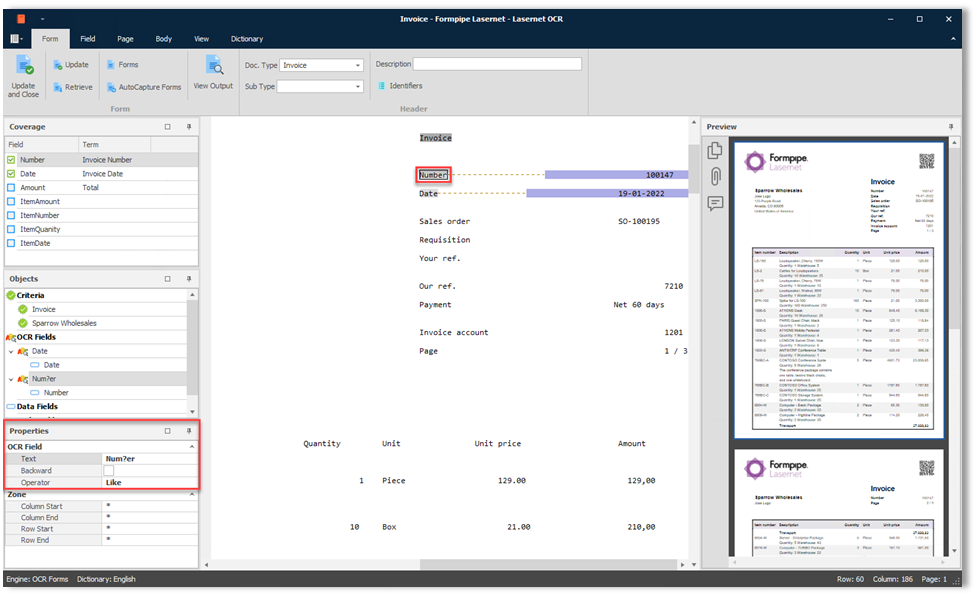Switch to the Field ribbon tab
This screenshot has height=596, width=977.
click(88, 39)
